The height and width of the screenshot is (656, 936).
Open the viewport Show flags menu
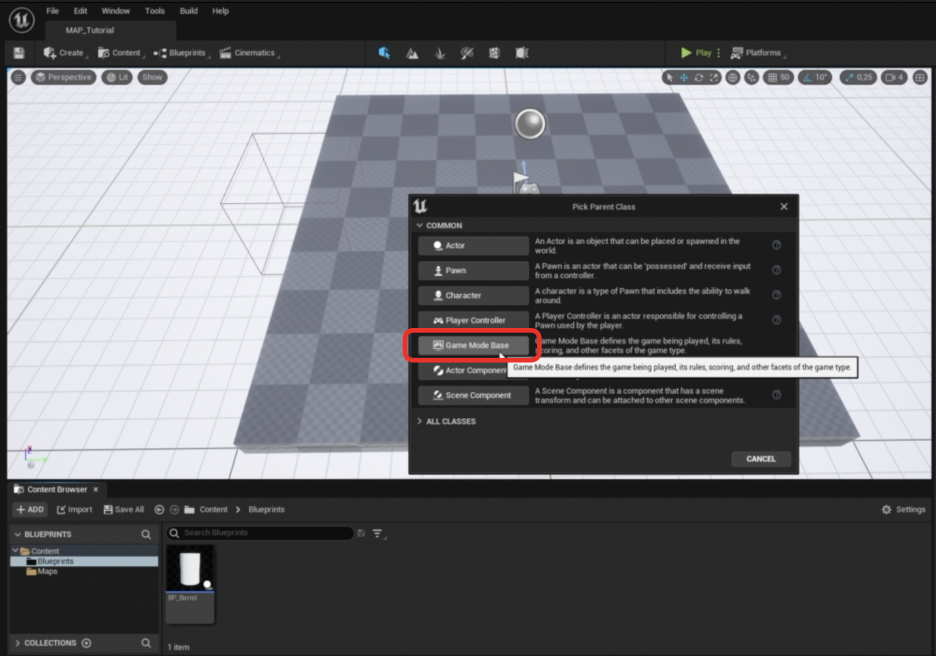pyautogui.click(x=152, y=77)
